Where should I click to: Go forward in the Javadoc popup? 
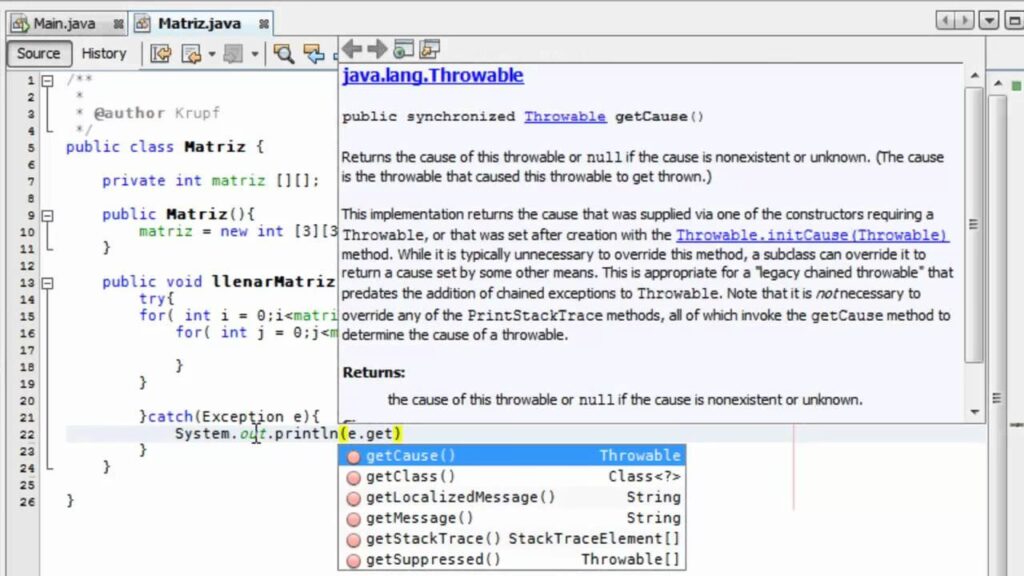tap(377, 49)
